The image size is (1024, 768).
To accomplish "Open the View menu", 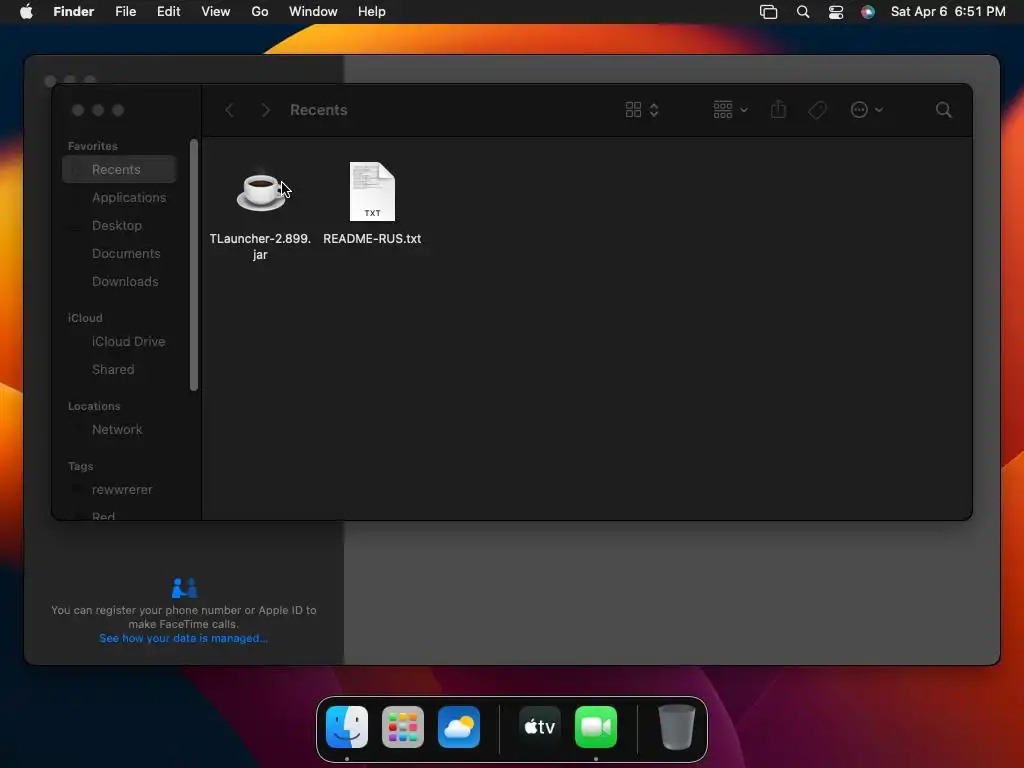I will tap(216, 12).
